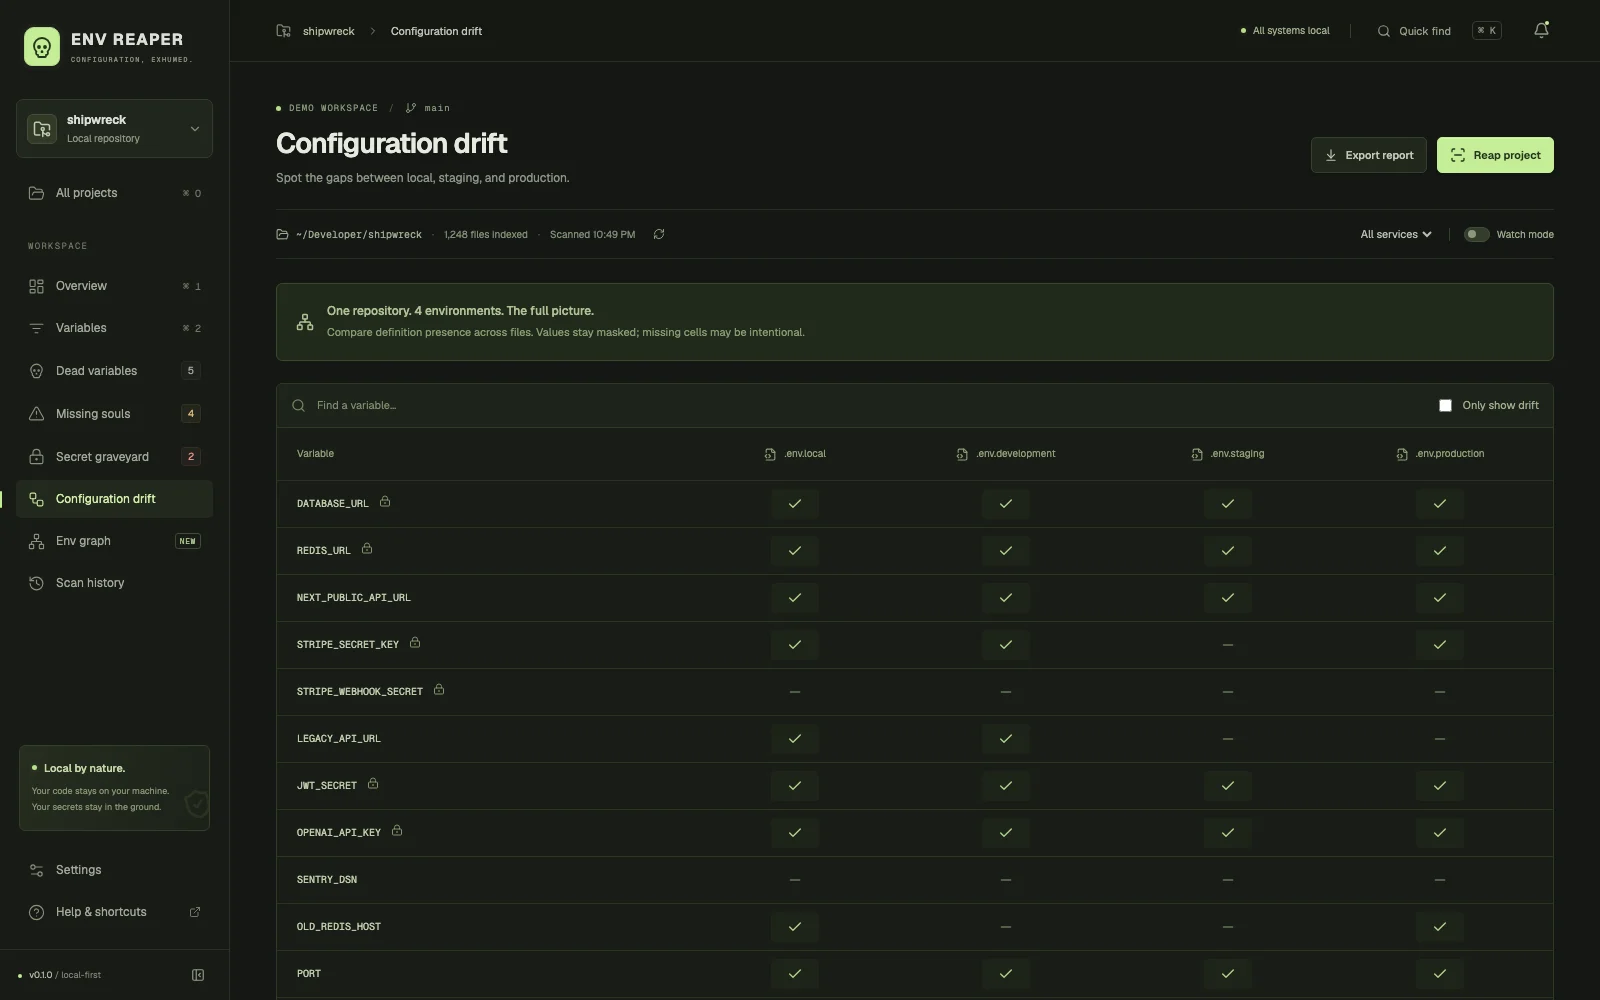Click the Export report button

click(x=1368, y=155)
